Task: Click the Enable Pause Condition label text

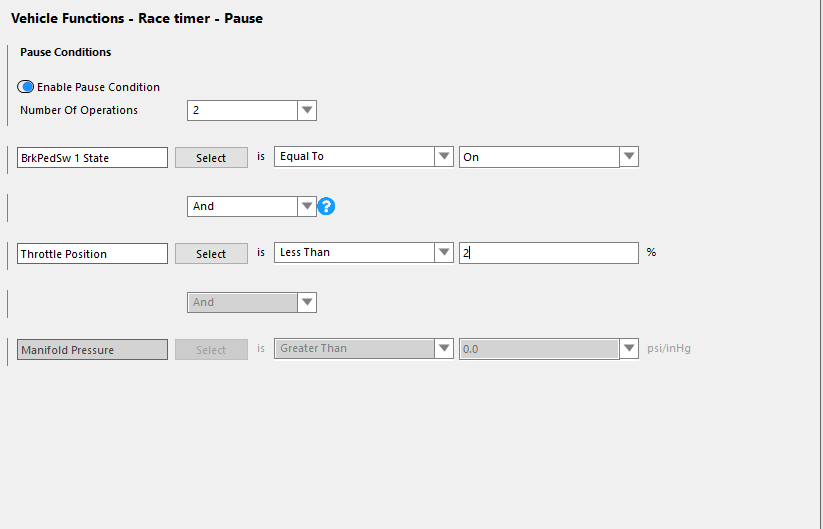Action: pyautogui.click(x=98, y=87)
